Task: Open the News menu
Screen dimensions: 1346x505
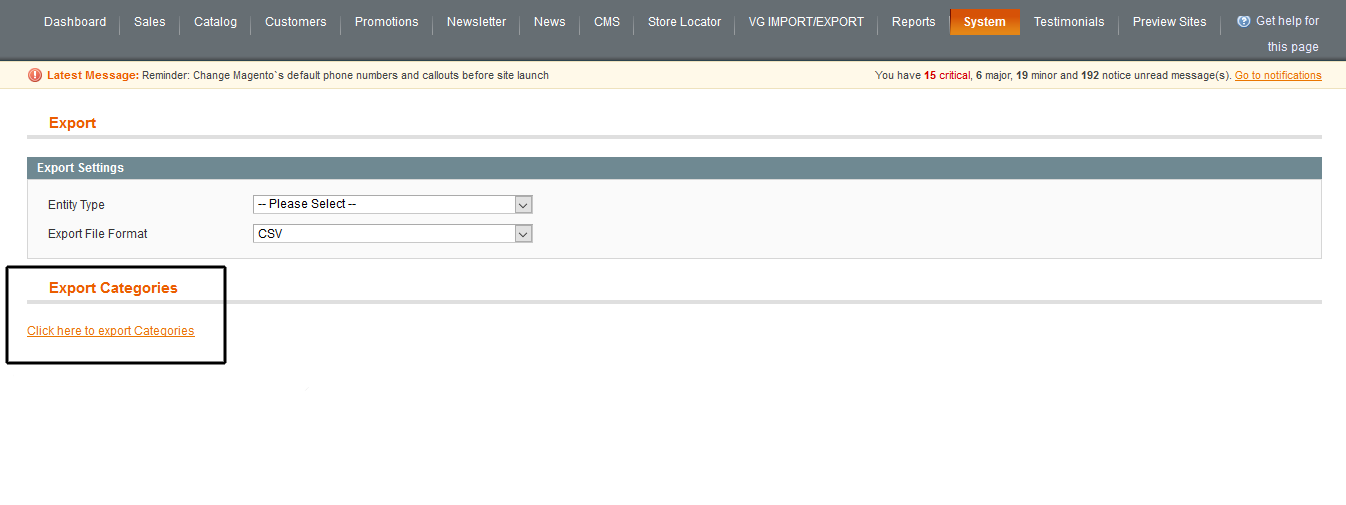Action: (x=549, y=22)
